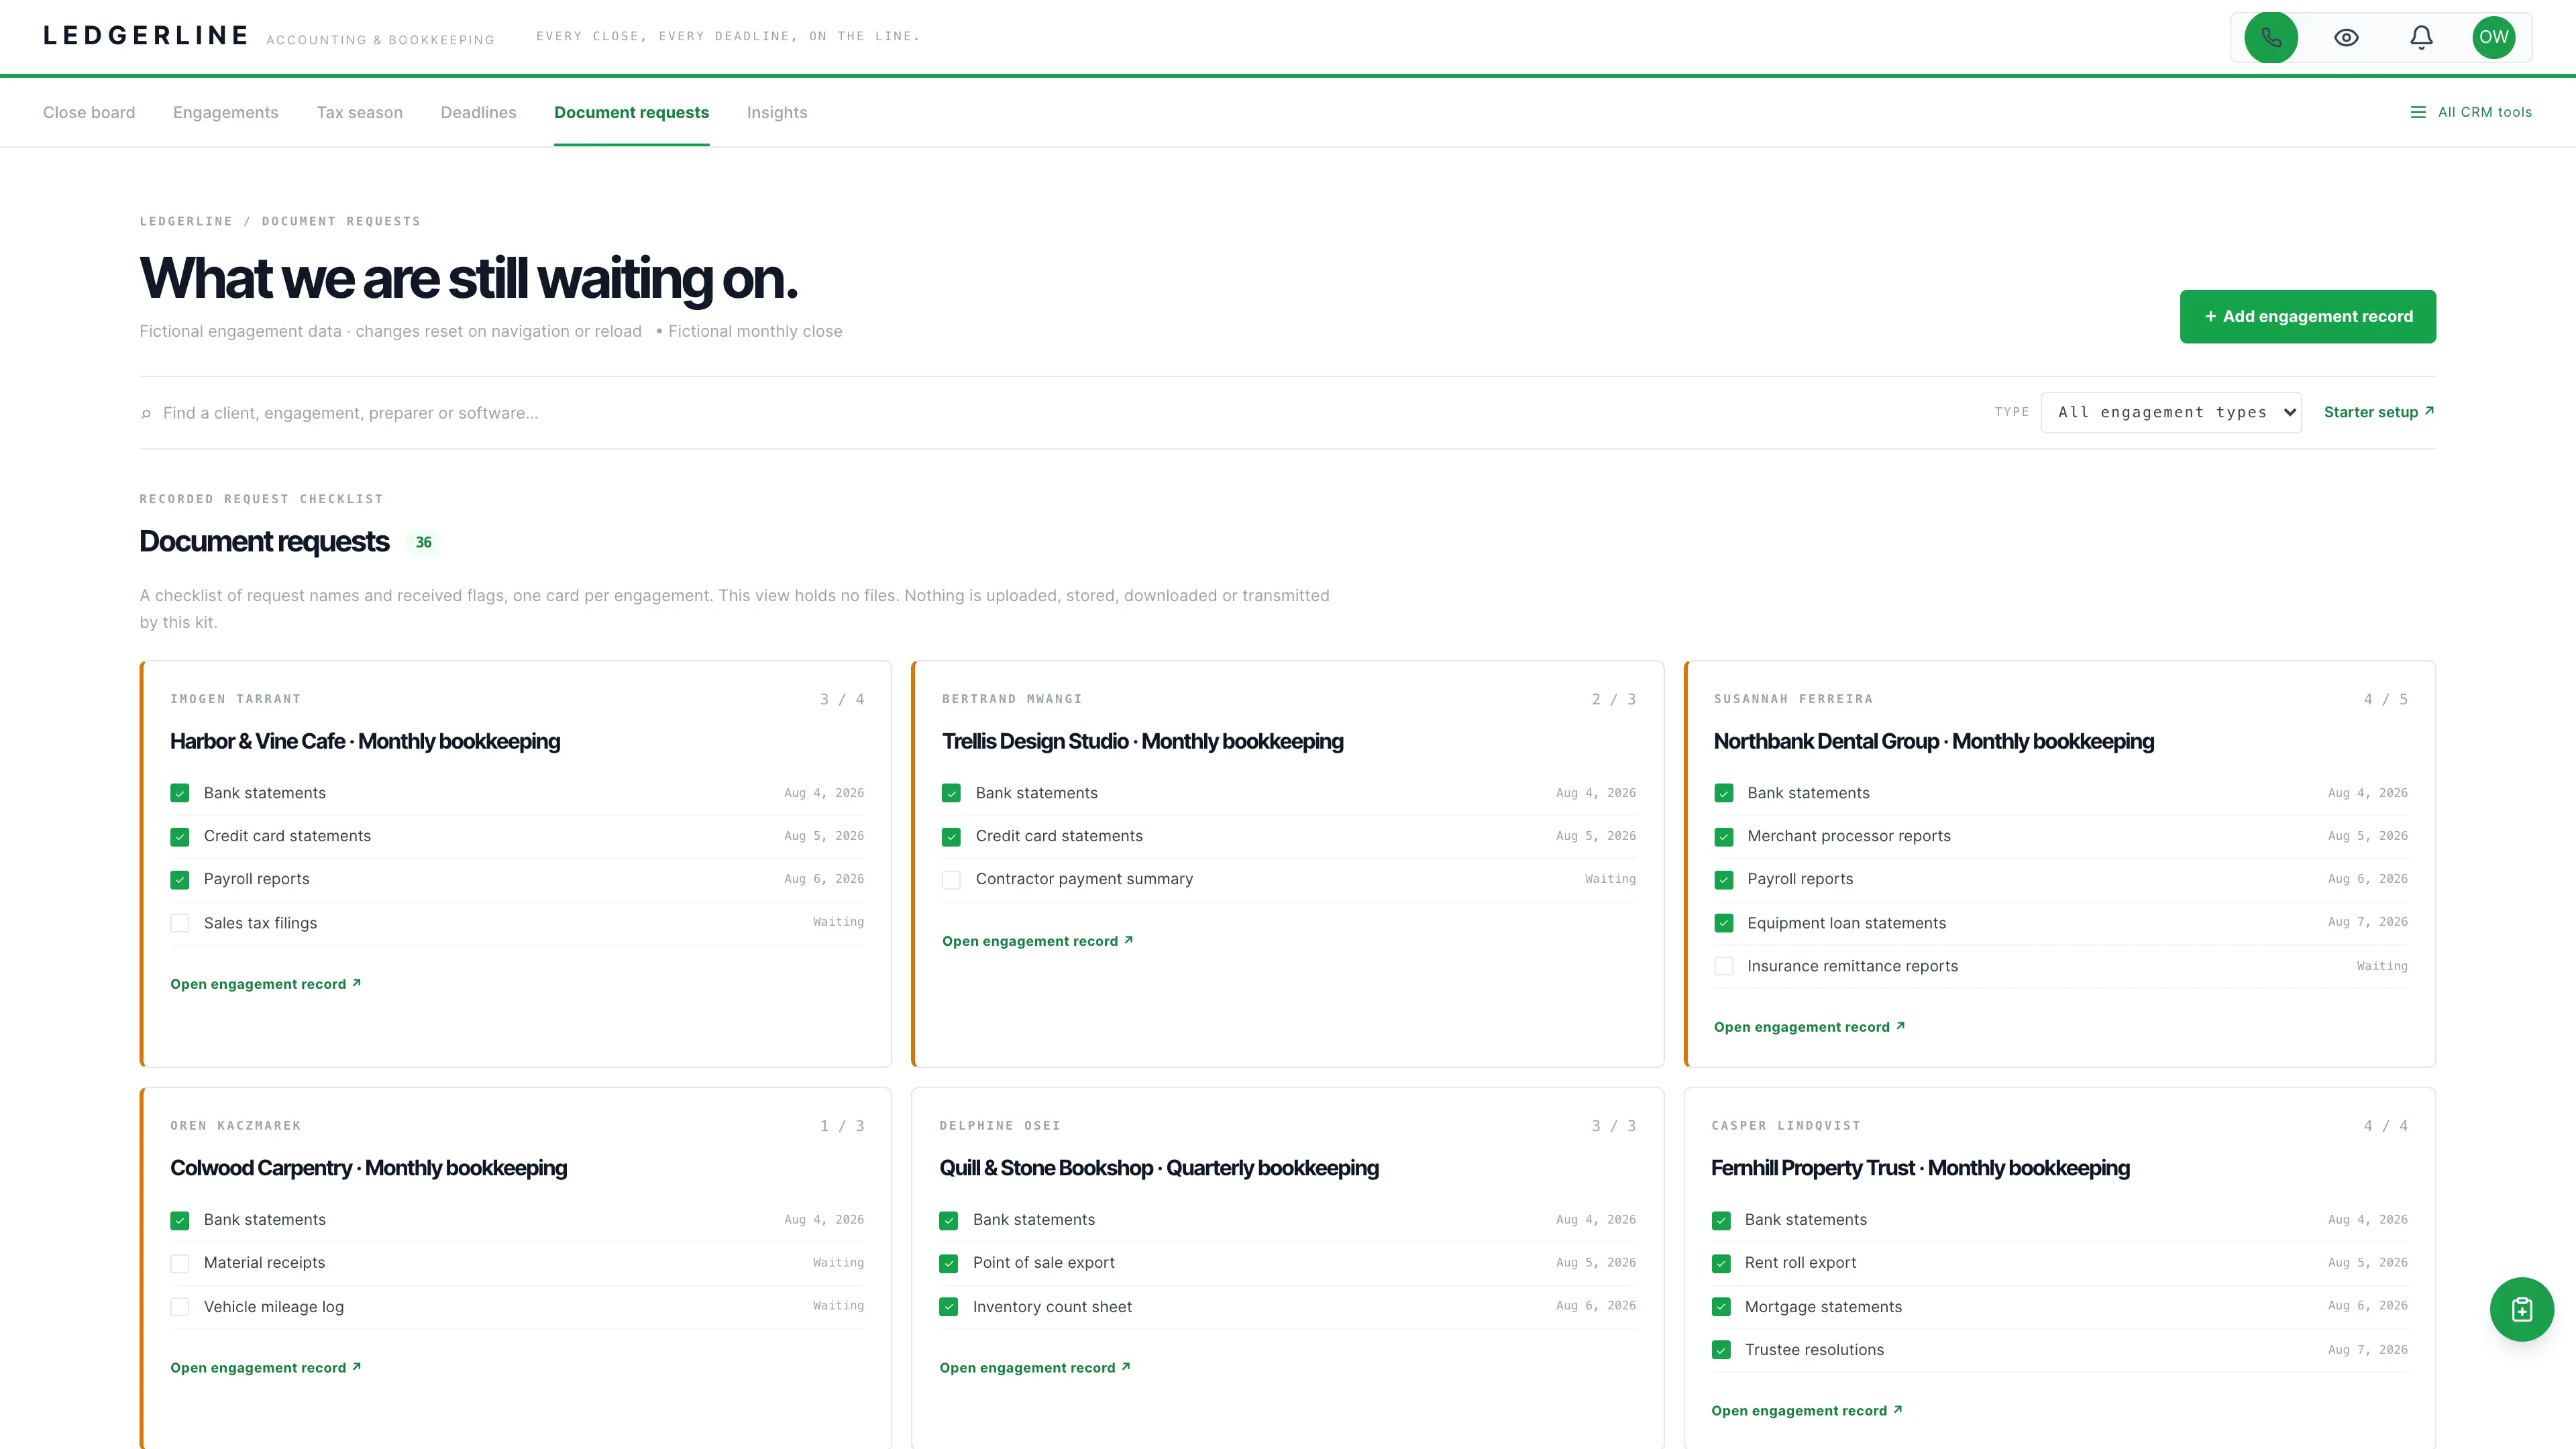Uncheck Point of sale export
The image size is (2576, 1449).
(x=949, y=1263)
